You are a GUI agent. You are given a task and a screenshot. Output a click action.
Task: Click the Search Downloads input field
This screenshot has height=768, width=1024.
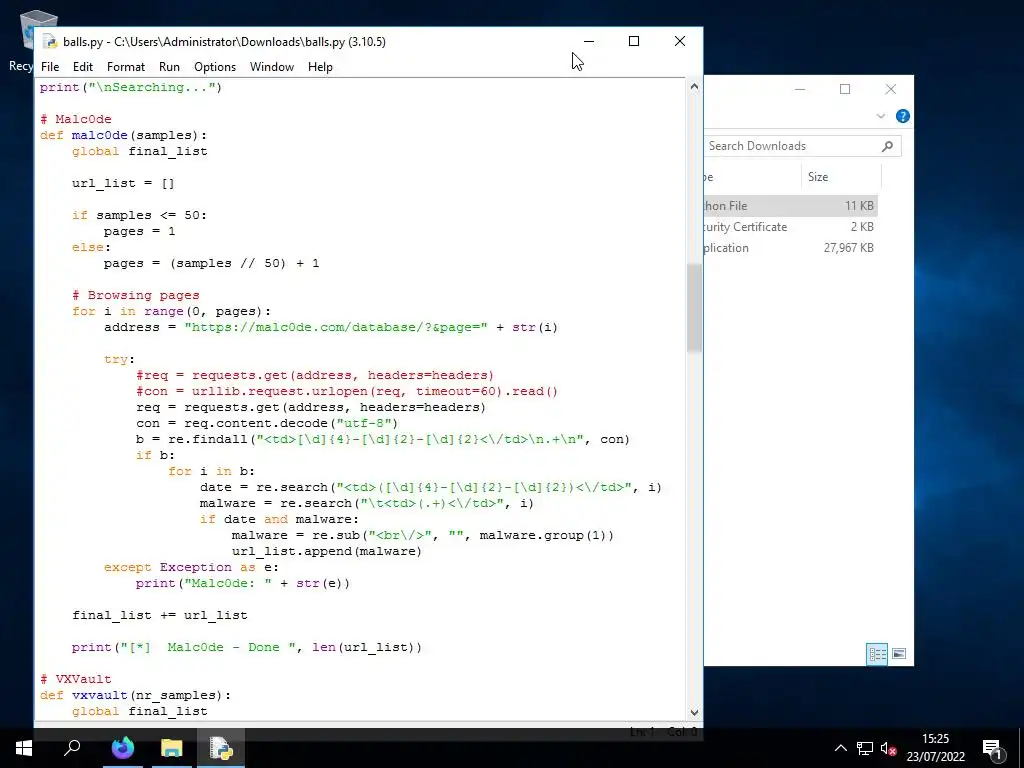[793, 146]
